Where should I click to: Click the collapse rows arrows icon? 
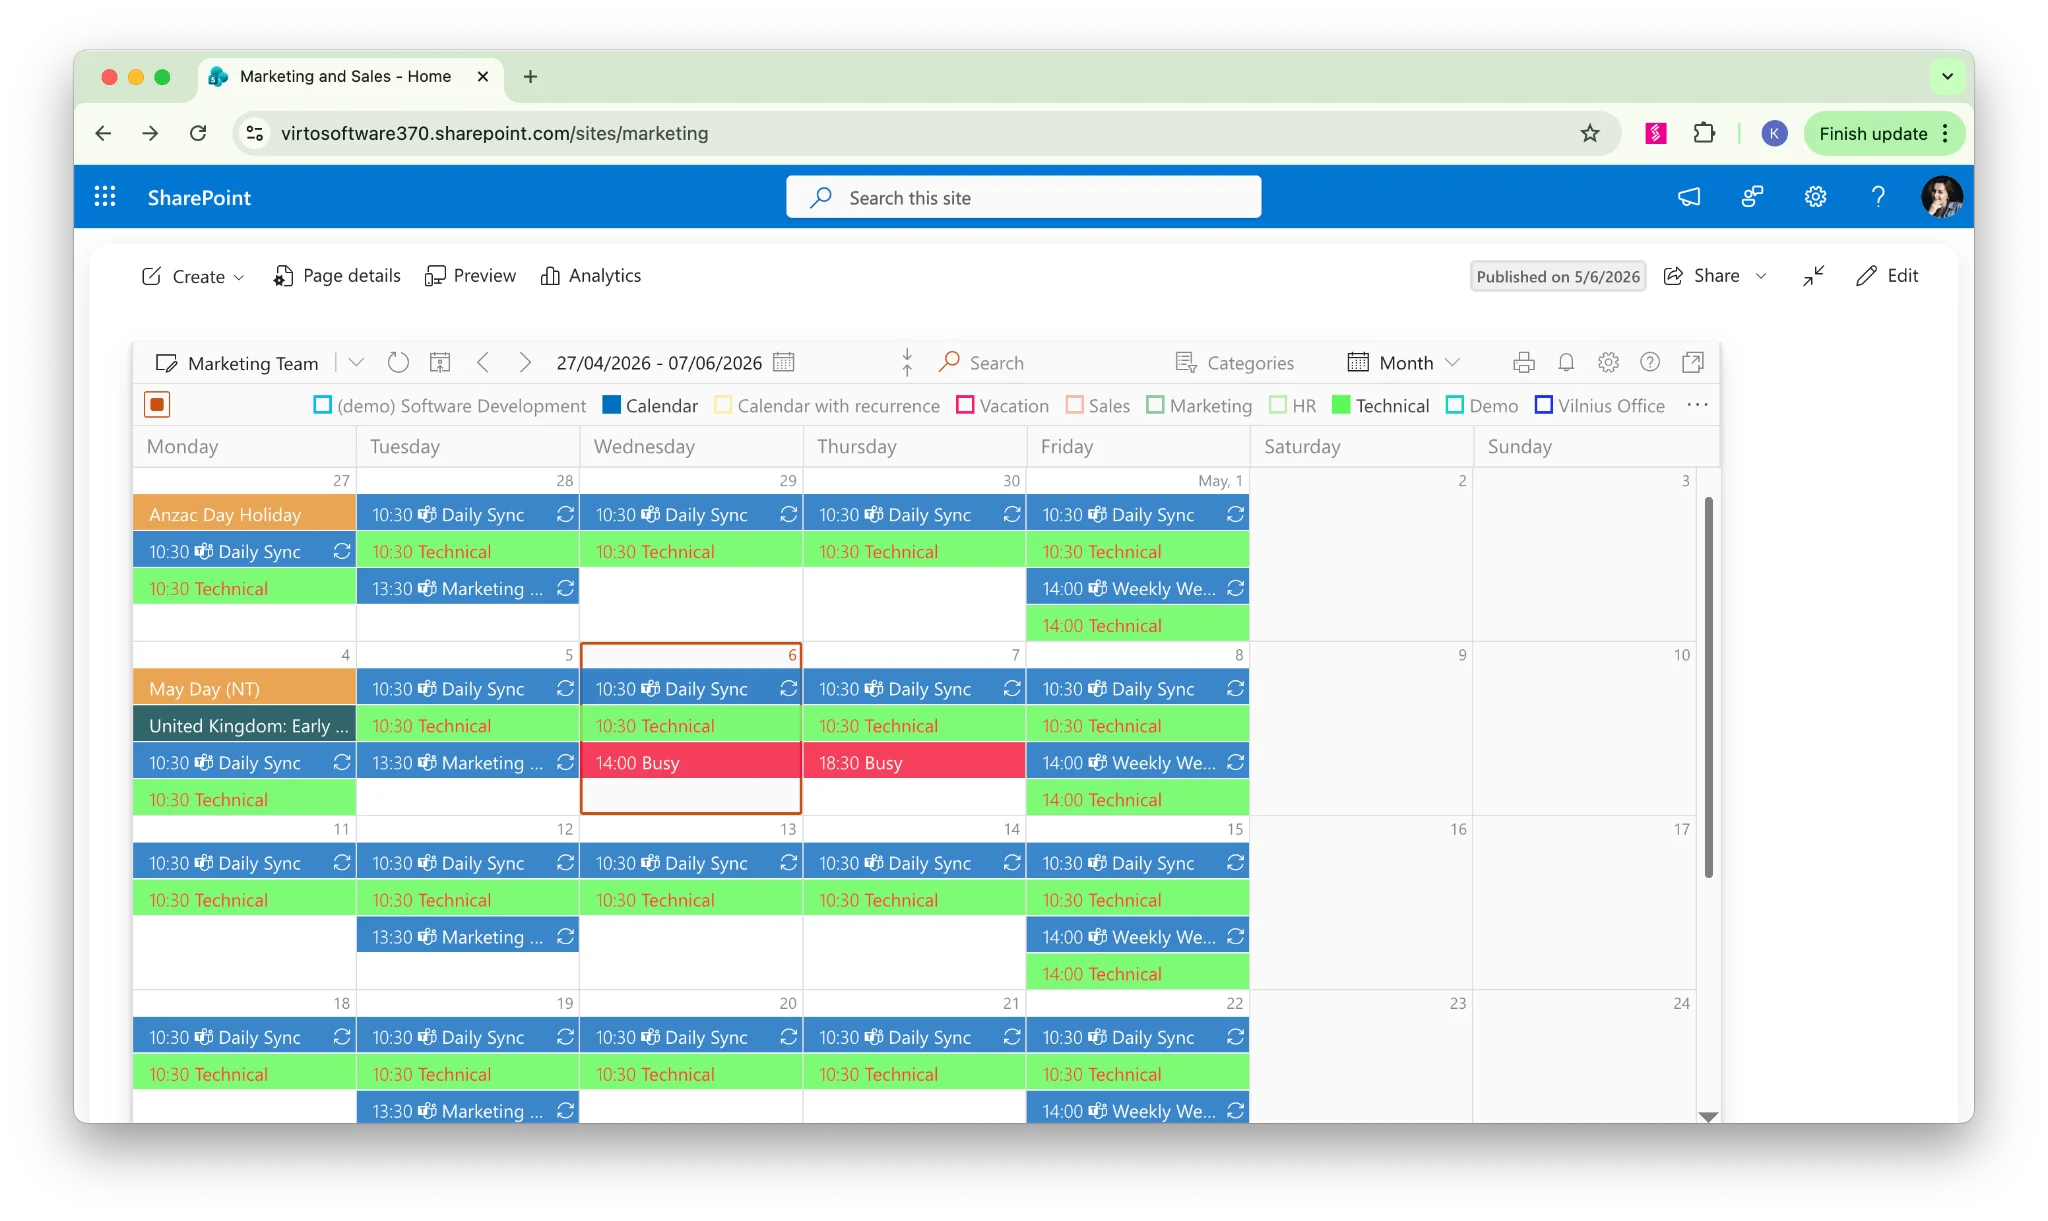click(x=907, y=362)
